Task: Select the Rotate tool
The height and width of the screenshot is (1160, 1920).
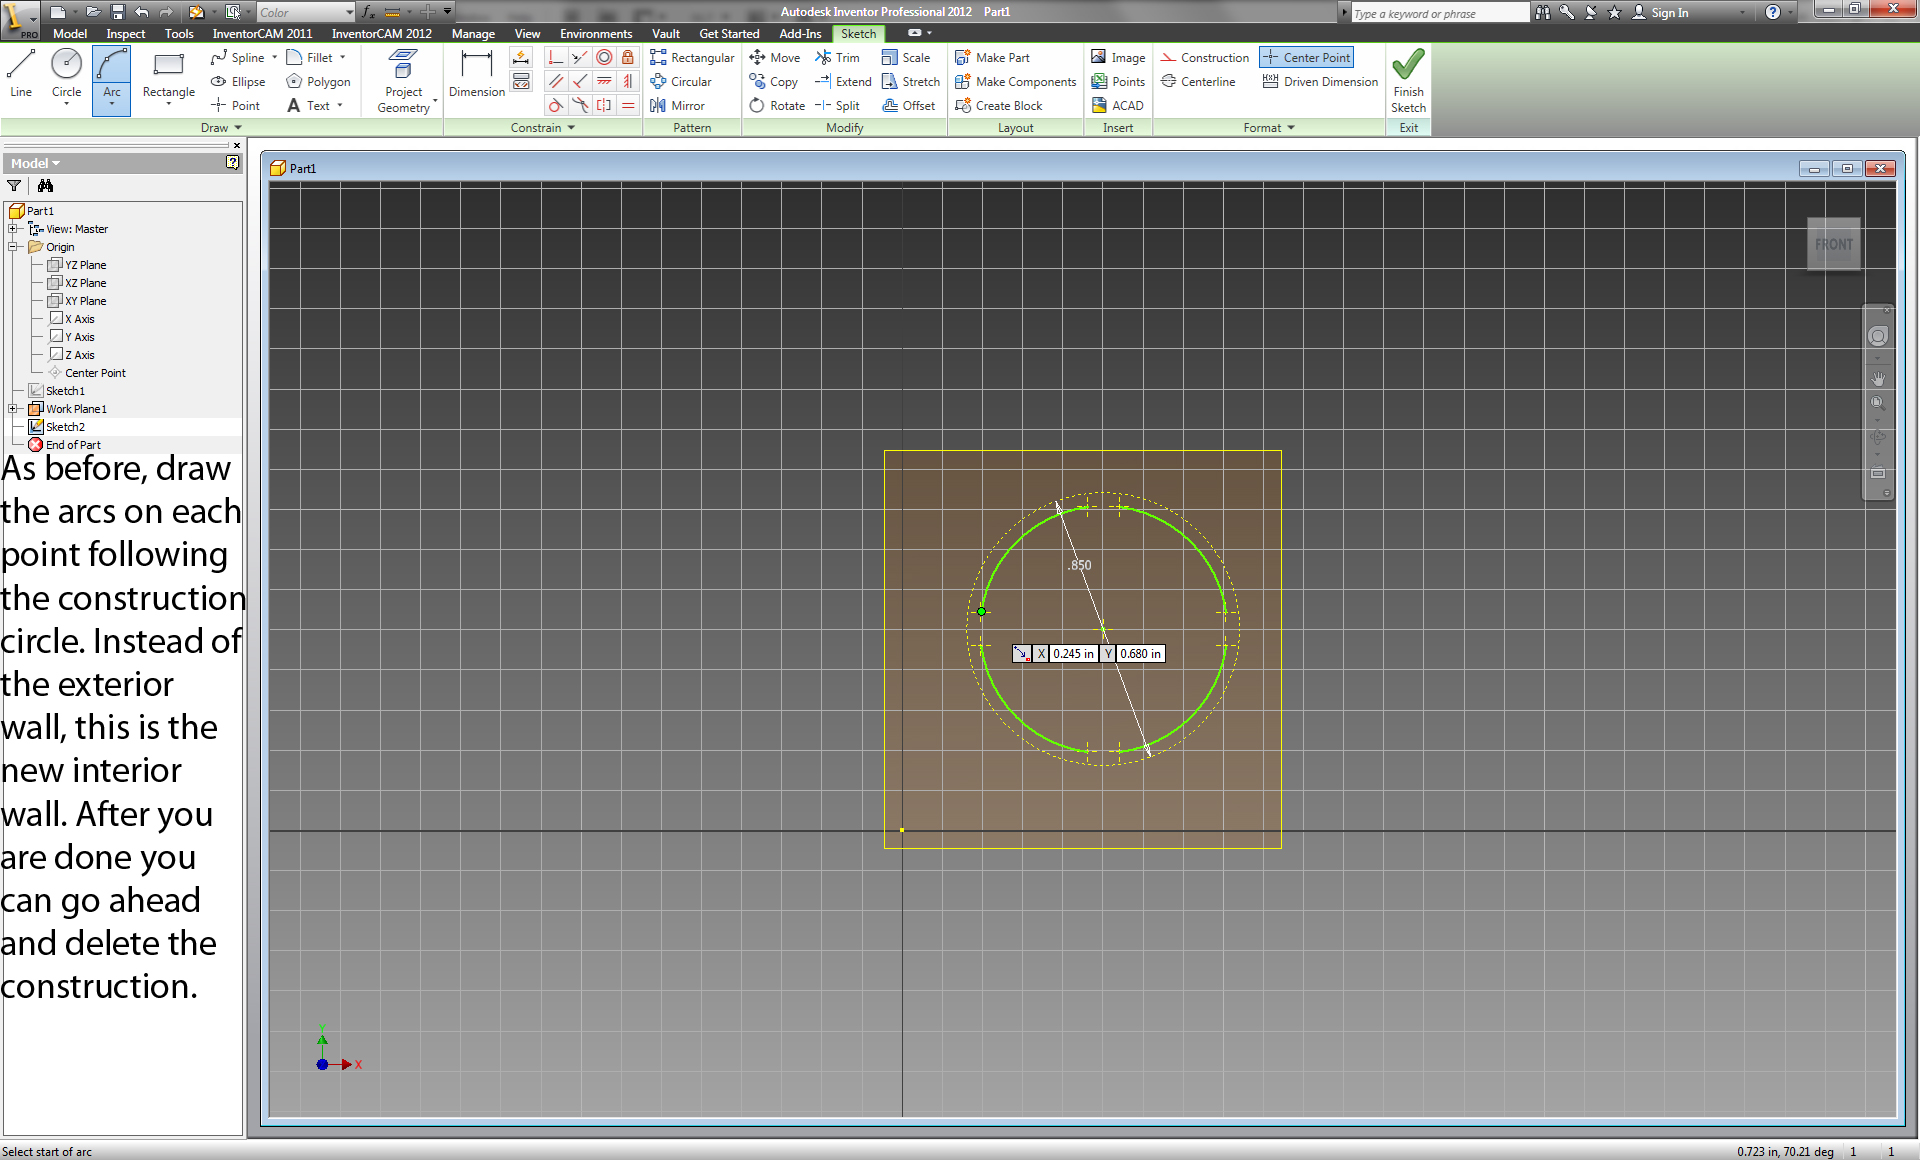Action: click(777, 106)
